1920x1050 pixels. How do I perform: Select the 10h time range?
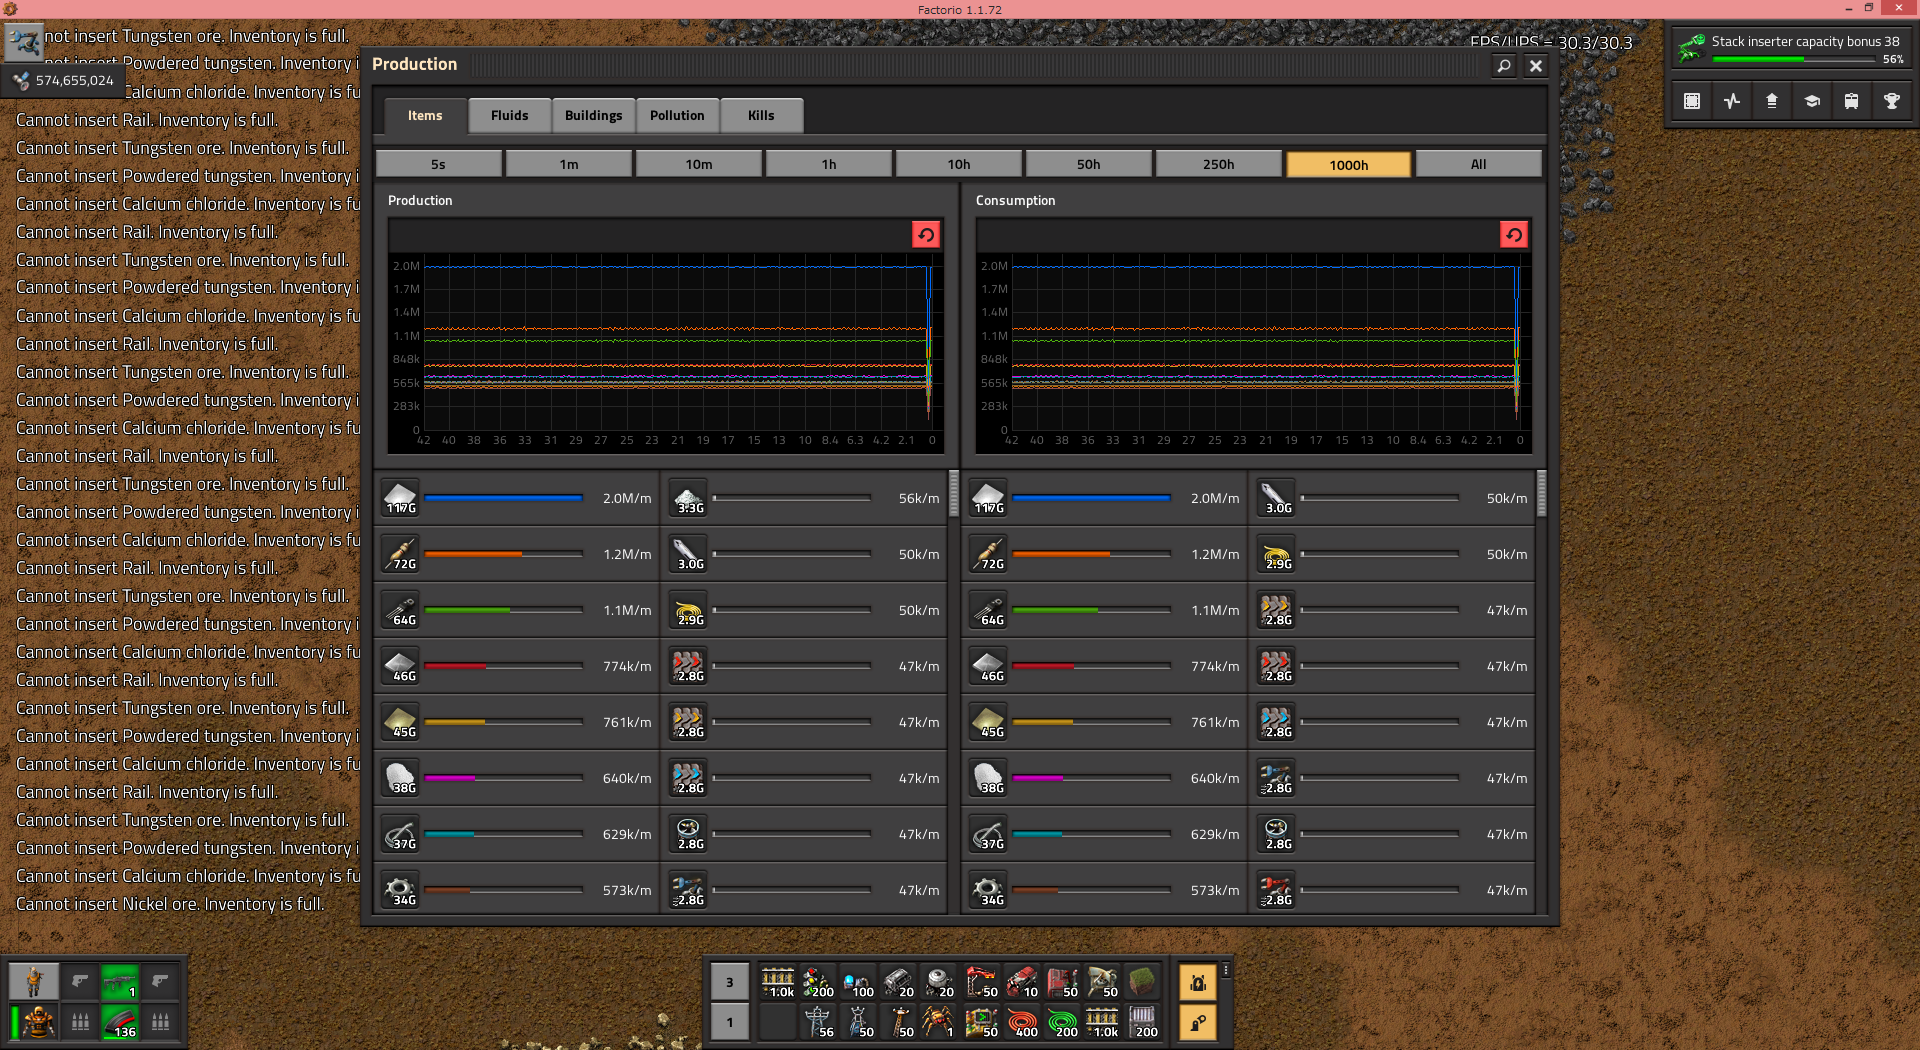(x=959, y=164)
